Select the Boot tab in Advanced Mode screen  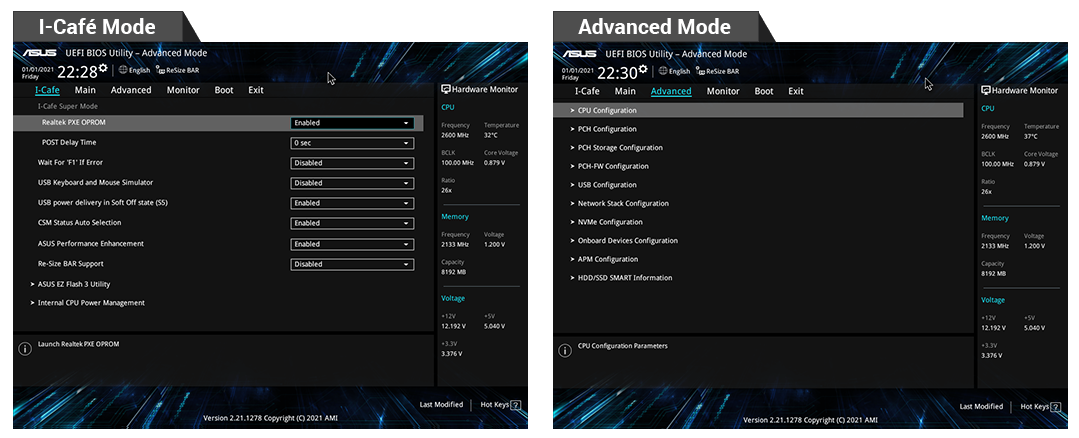(764, 91)
